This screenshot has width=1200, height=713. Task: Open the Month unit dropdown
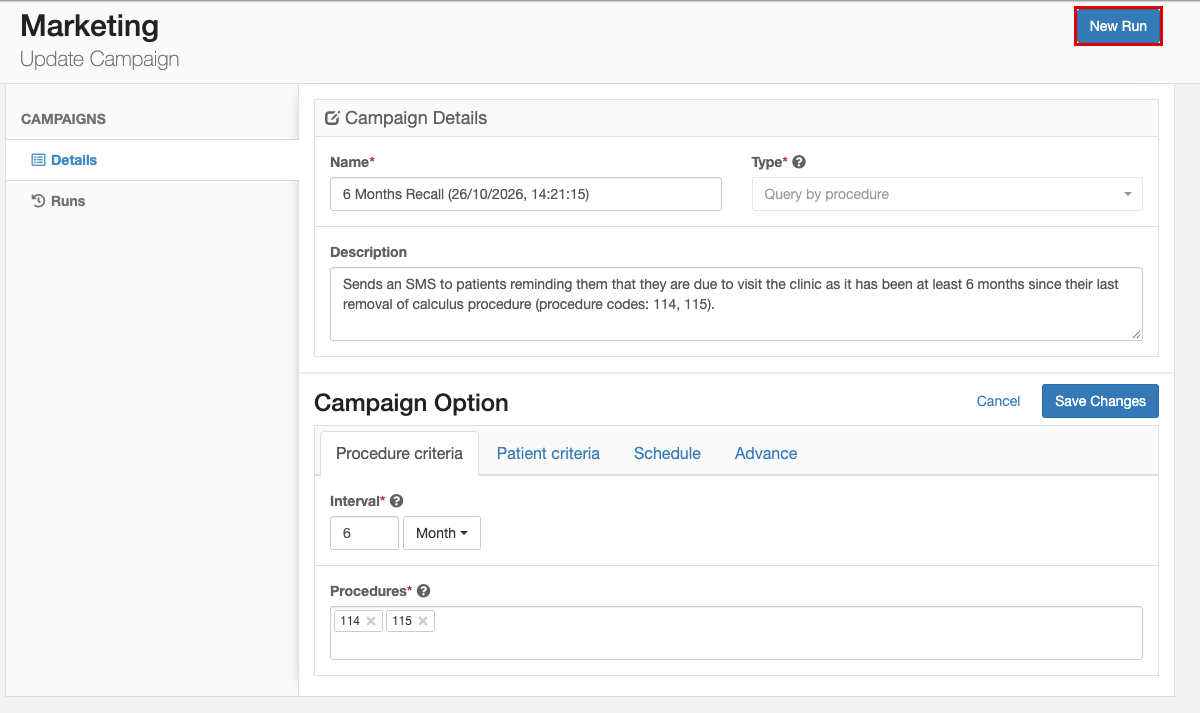pyautogui.click(x=442, y=533)
